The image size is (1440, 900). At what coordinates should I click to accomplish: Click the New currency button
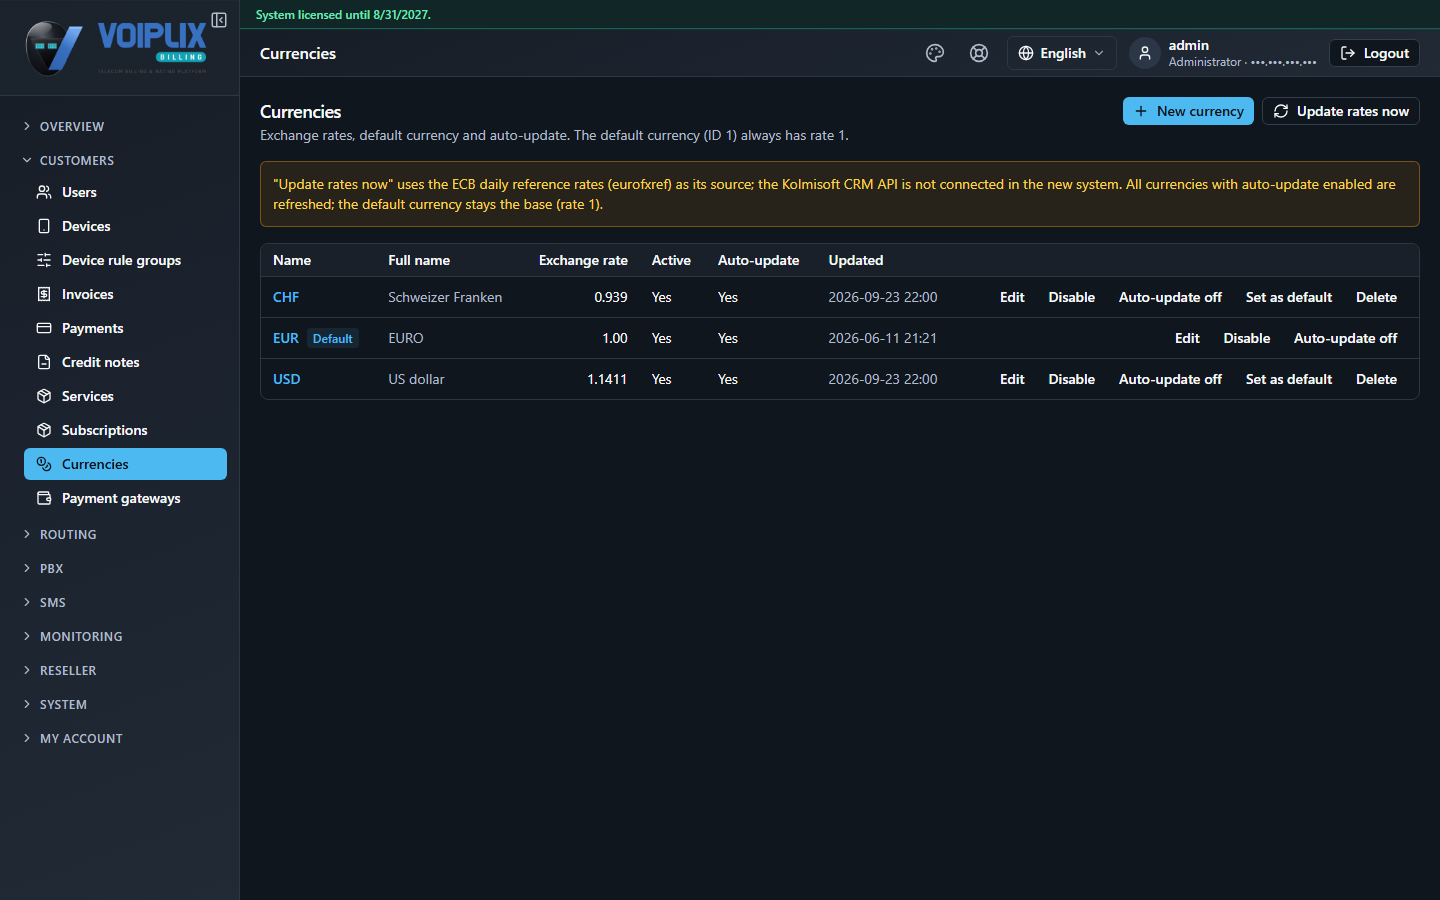(1188, 111)
